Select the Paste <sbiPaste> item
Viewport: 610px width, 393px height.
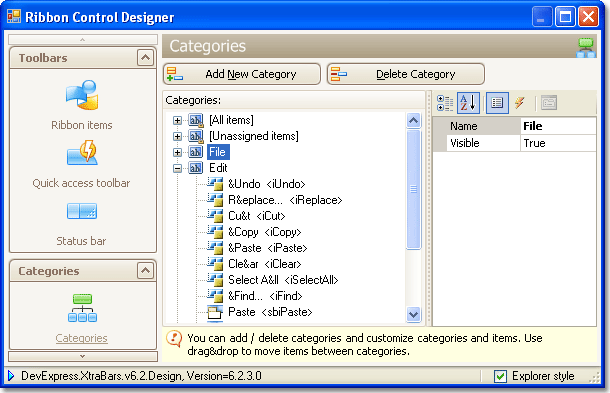coord(270,312)
